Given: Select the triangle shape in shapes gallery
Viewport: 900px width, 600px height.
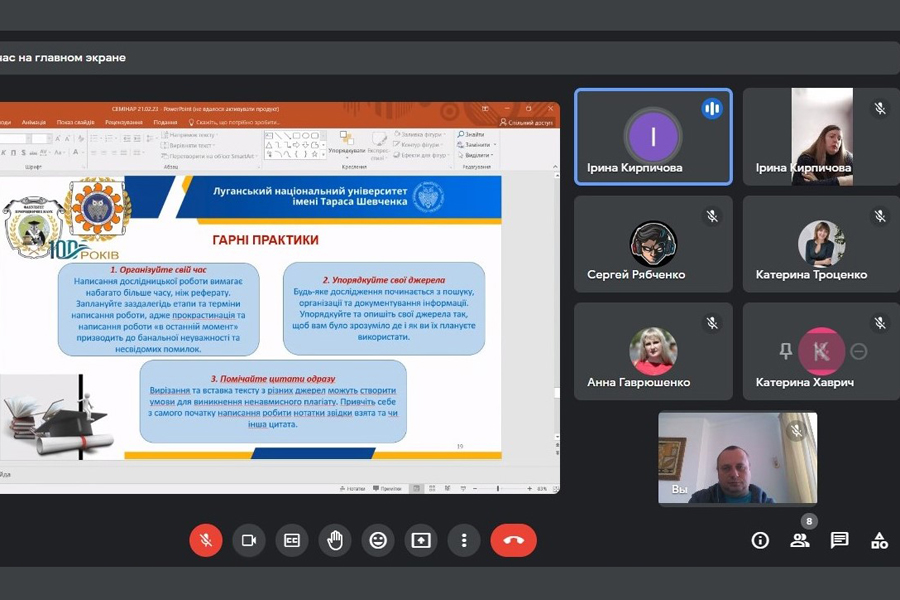Looking at the screenshot, I should 269,145.
